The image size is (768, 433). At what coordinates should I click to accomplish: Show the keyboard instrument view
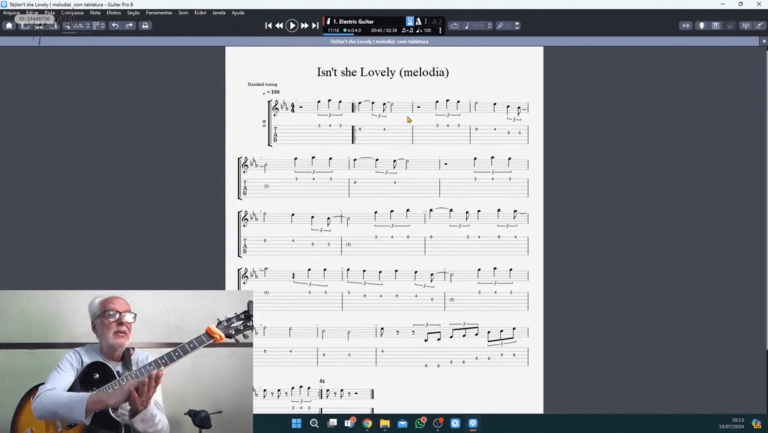tap(716, 25)
